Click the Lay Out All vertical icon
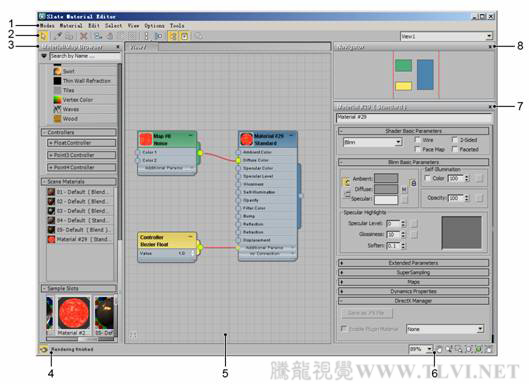529x384 pixels. (x=146, y=36)
